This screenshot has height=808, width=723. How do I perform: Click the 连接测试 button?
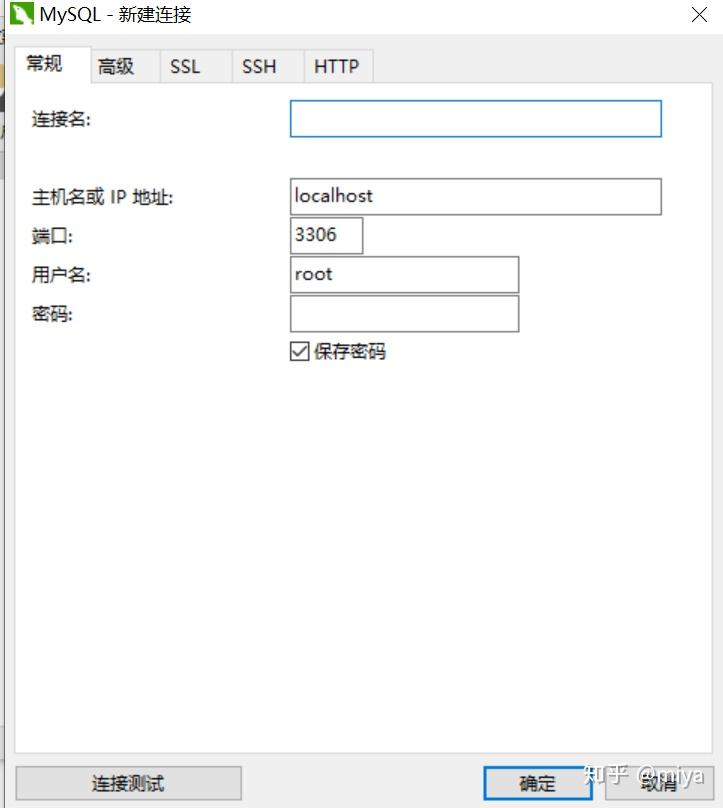coord(128,783)
